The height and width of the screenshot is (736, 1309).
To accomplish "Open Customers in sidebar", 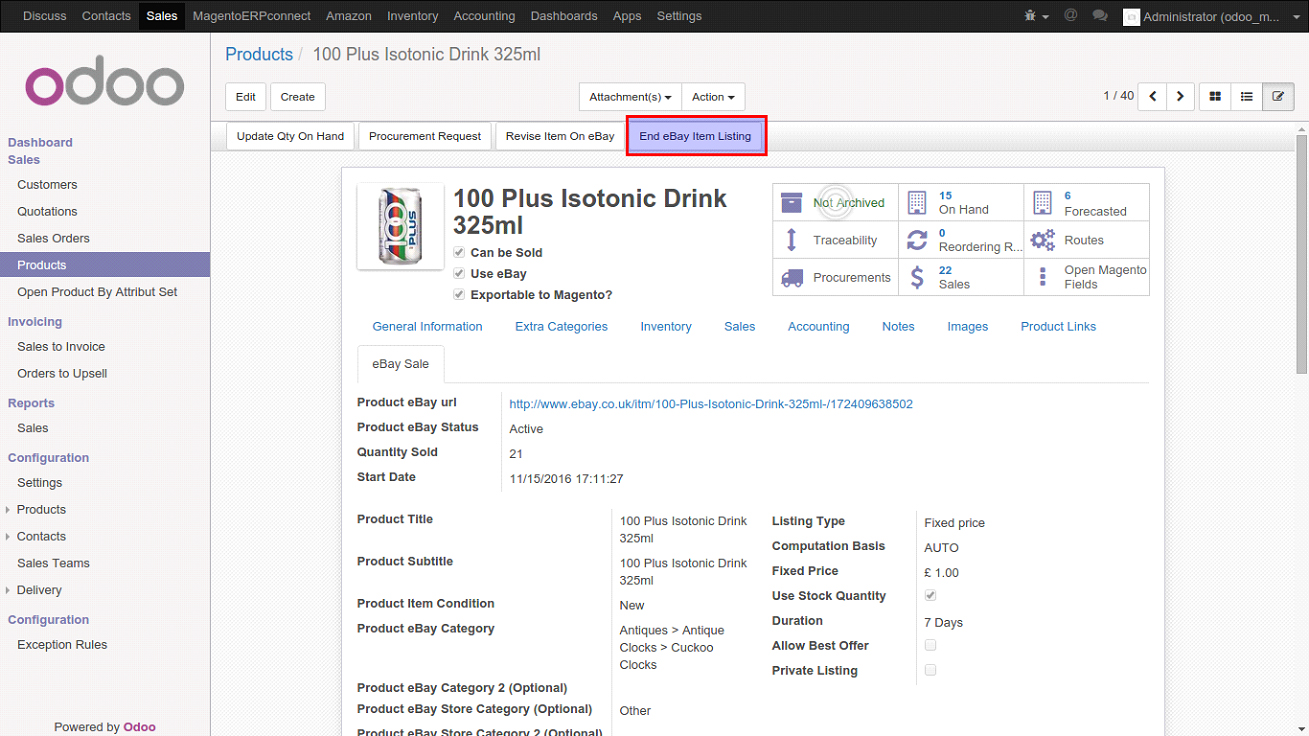I will pos(47,184).
